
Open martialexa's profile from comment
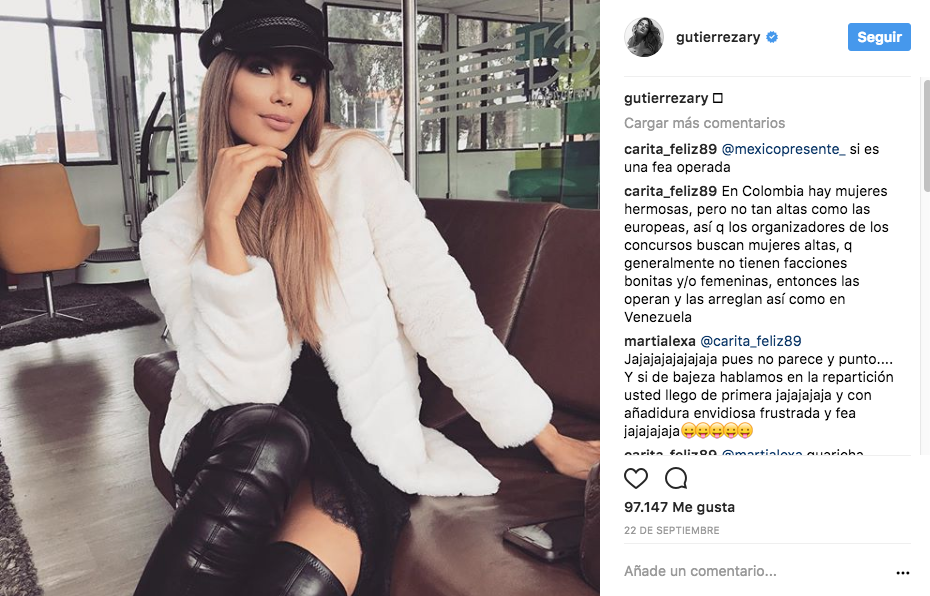pyautogui.click(x=660, y=341)
